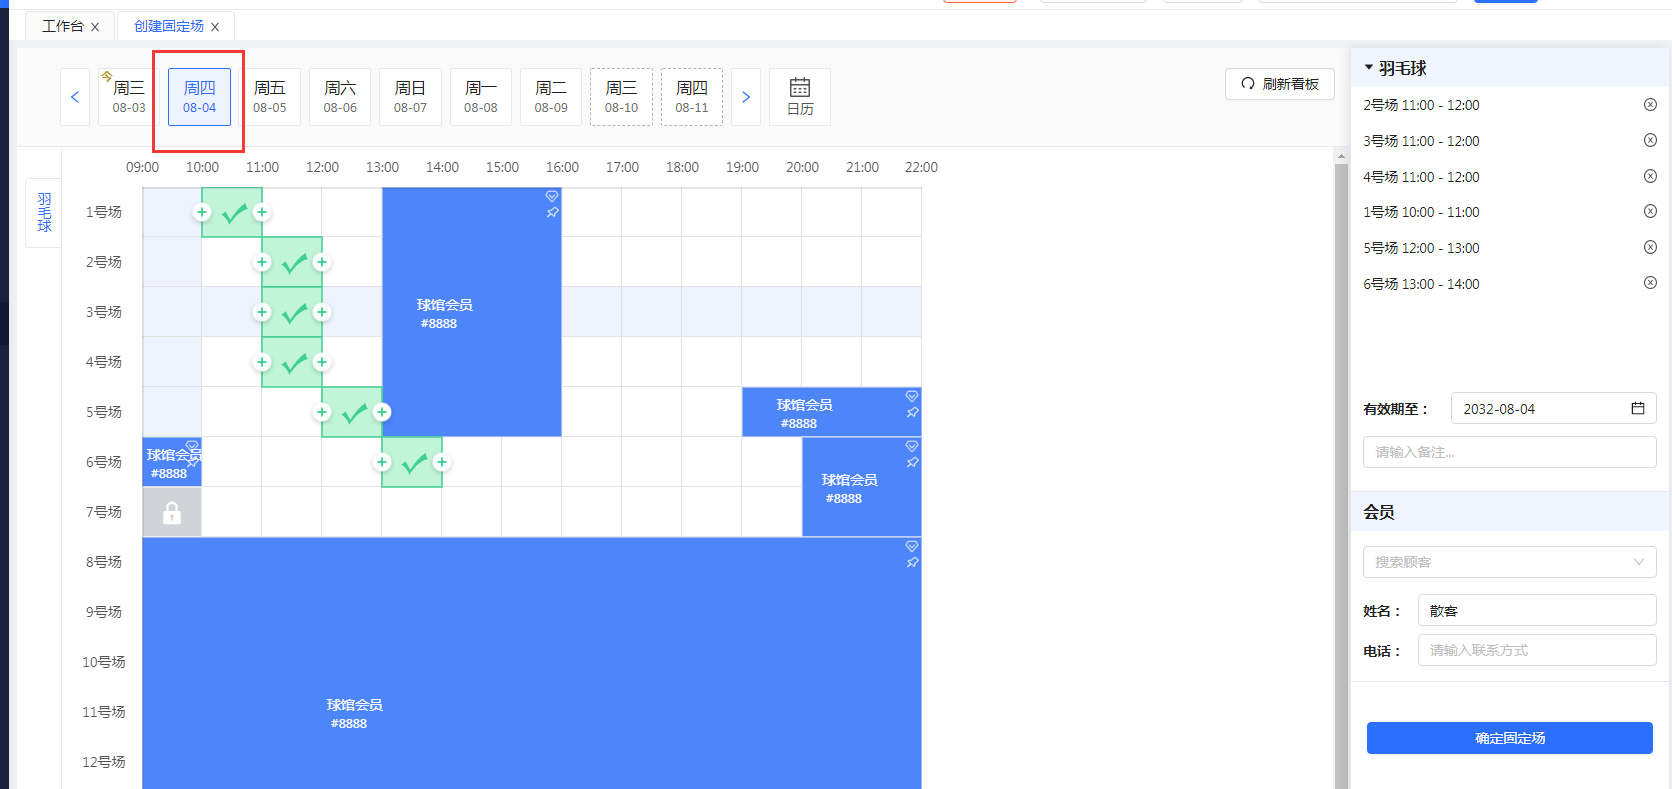Extend 1号场 selection with right plus icon

[x=262, y=212]
